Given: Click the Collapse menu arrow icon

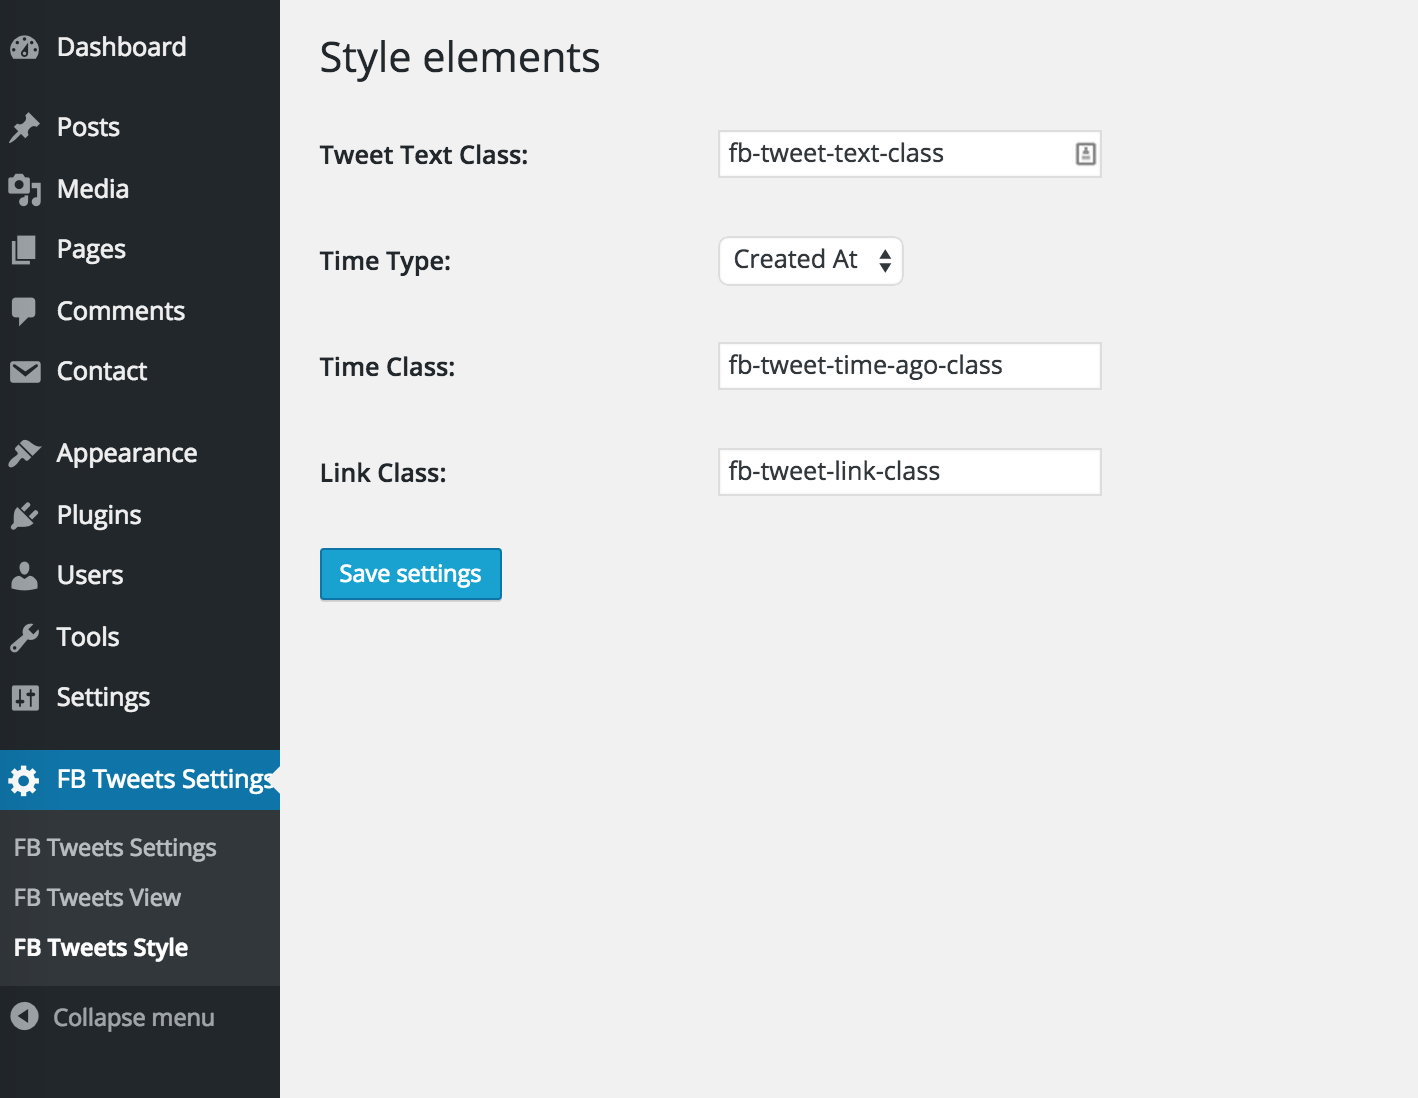Looking at the screenshot, I should click(x=24, y=1017).
